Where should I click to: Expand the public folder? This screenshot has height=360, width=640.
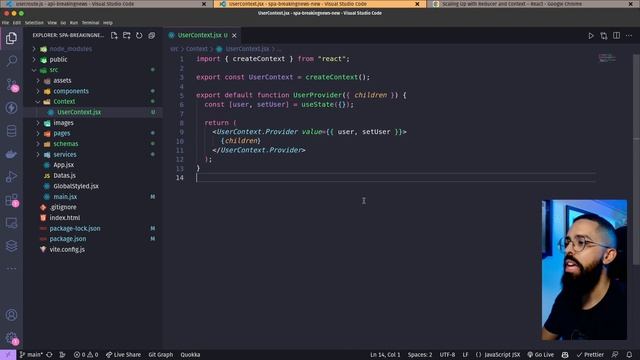pos(34,60)
